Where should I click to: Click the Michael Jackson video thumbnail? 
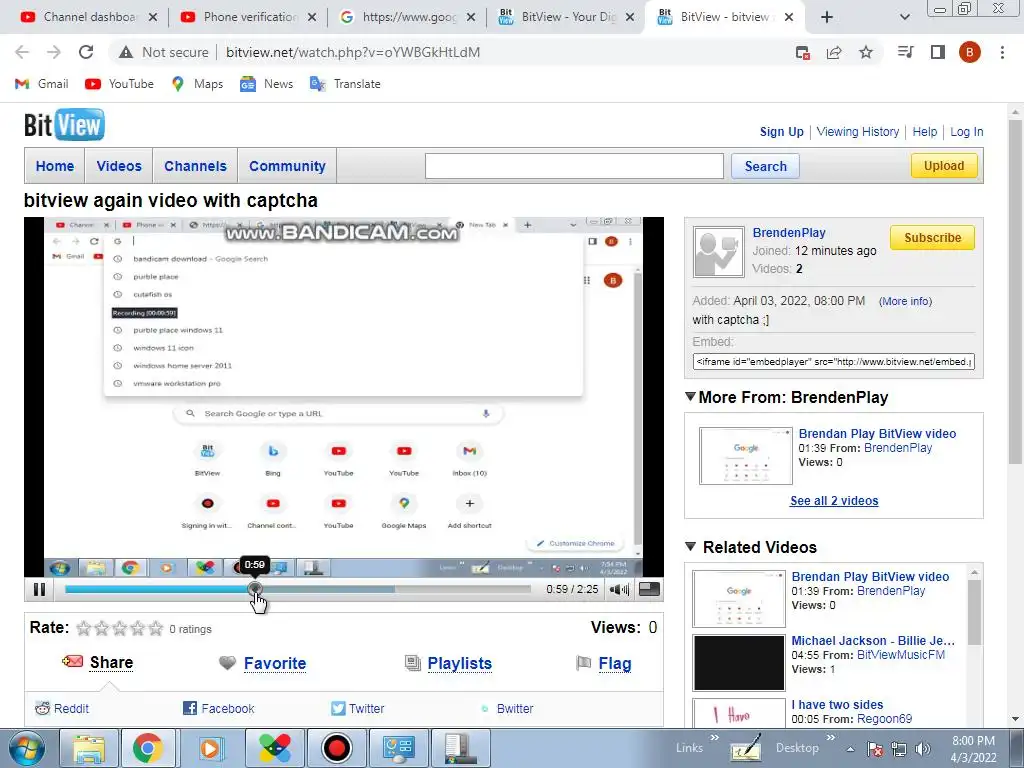coord(739,662)
